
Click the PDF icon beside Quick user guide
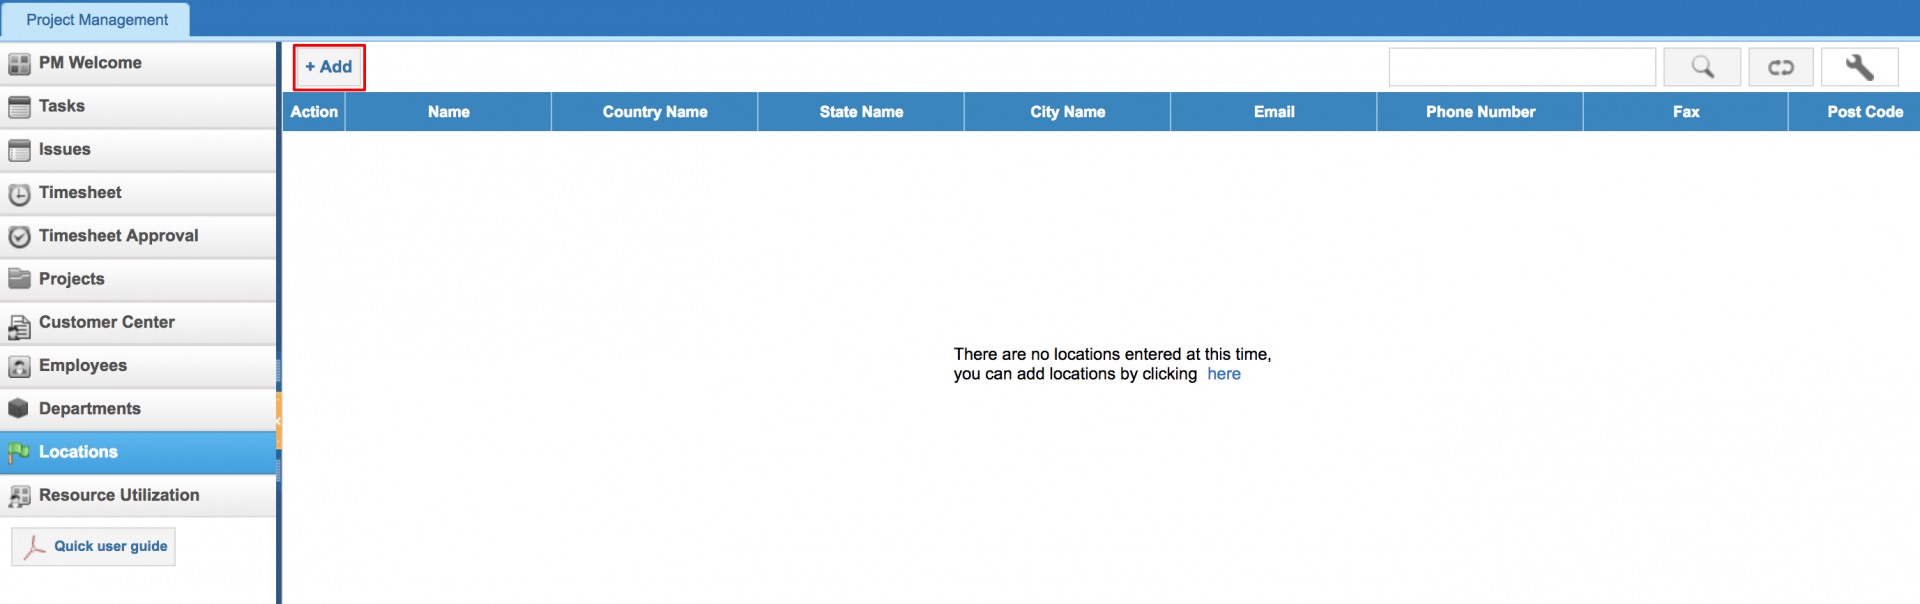click(35, 547)
